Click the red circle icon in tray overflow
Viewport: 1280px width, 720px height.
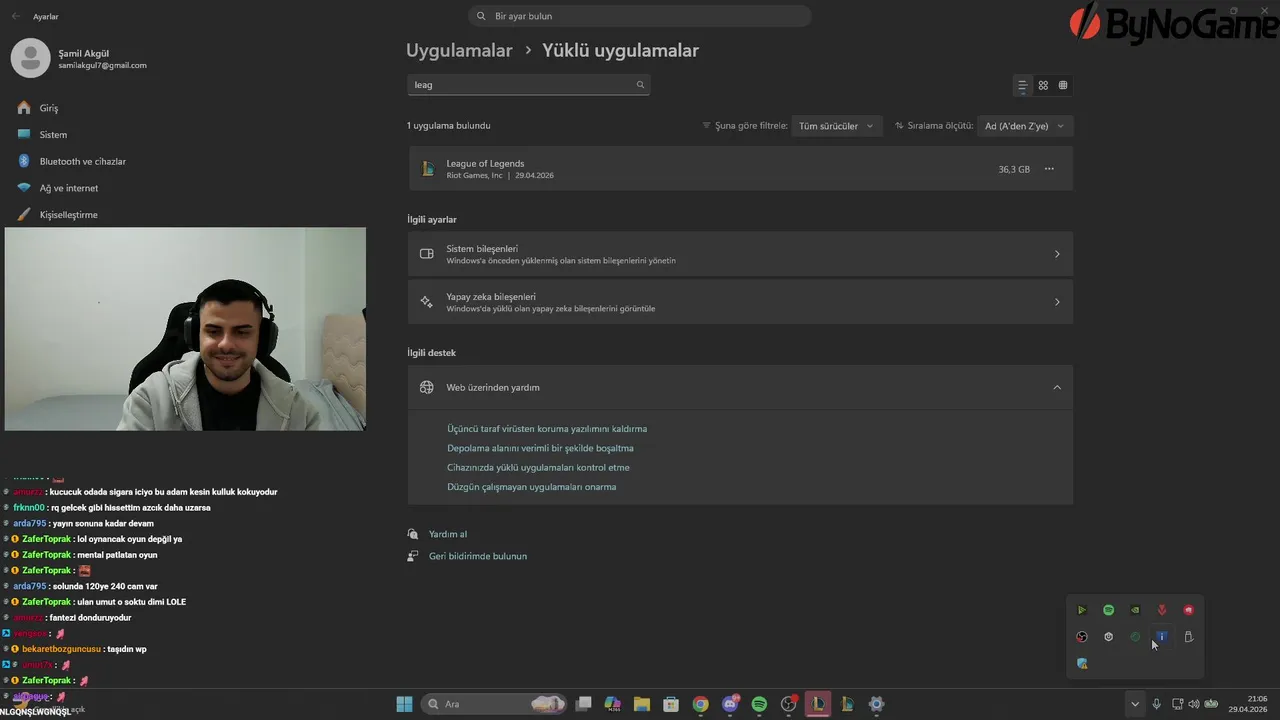tap(1189, 610)
